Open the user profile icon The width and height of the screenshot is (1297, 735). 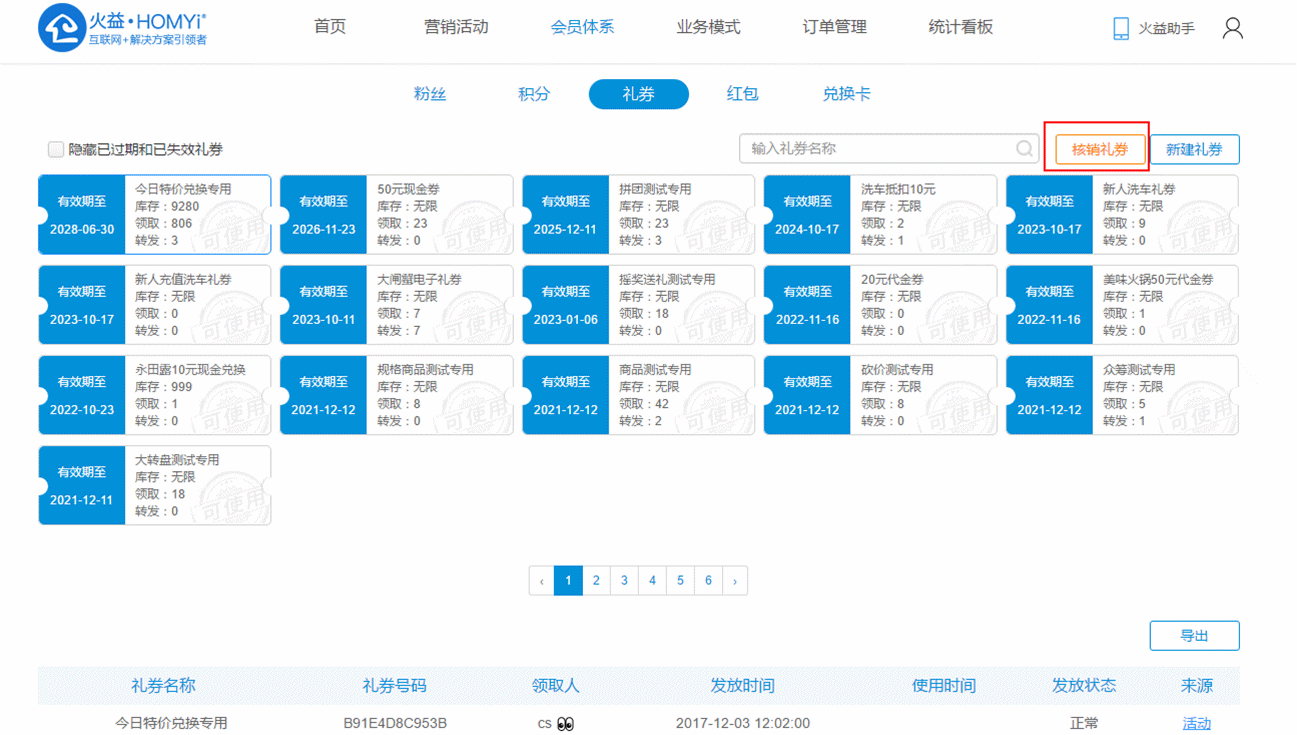coord(1232,28)
